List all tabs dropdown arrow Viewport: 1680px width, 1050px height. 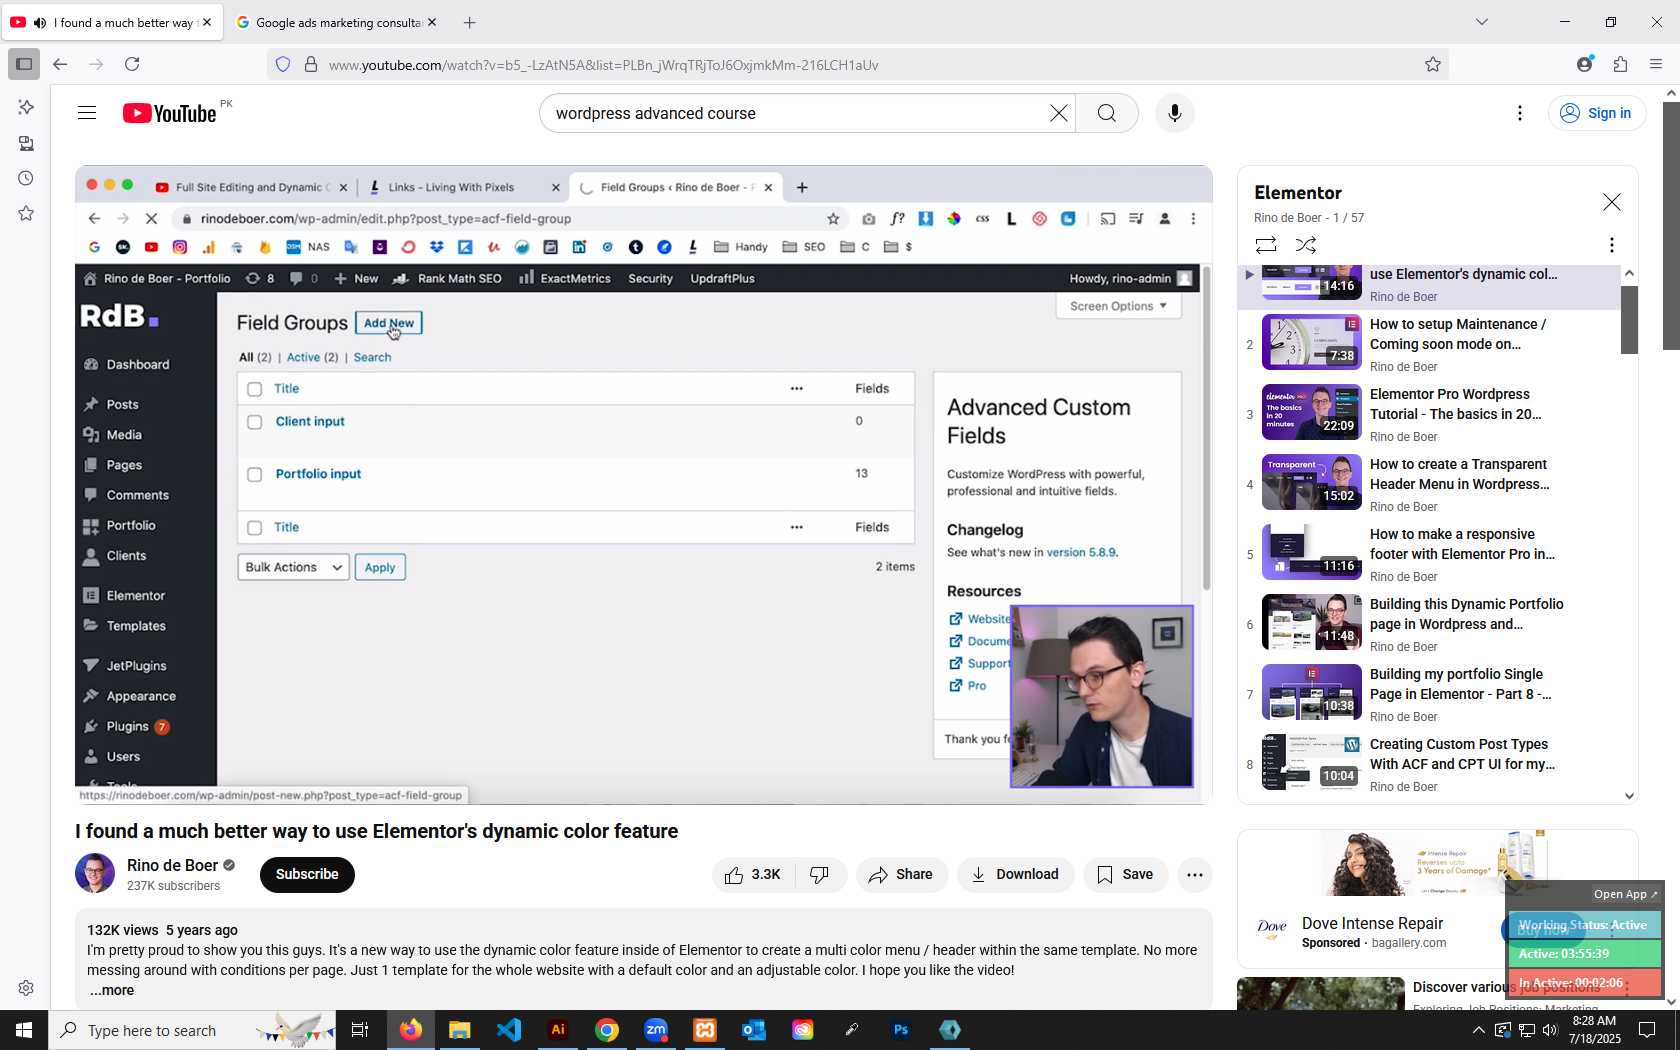[1482, 22]
